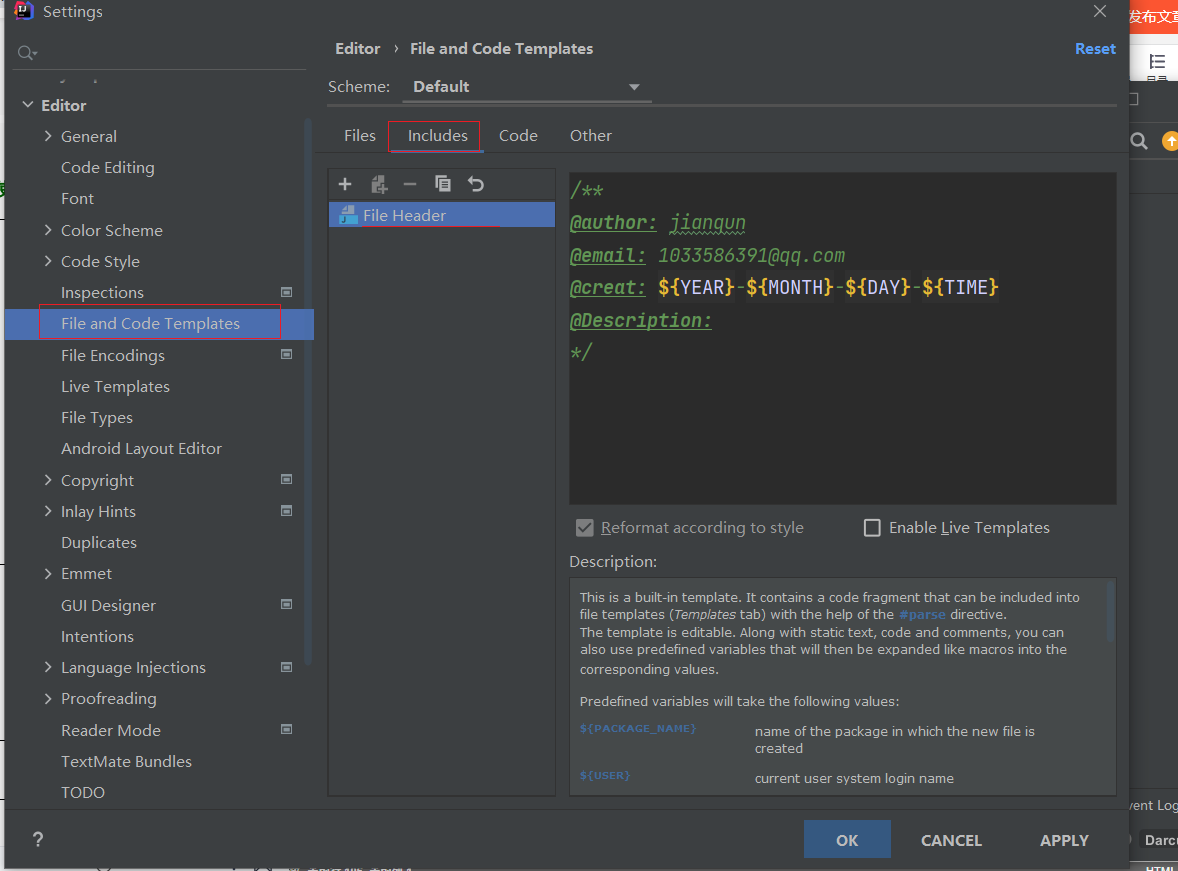Screen dimensions: 1178x871
Task: Select TODO in settings tree
Action: coord(83,793)
